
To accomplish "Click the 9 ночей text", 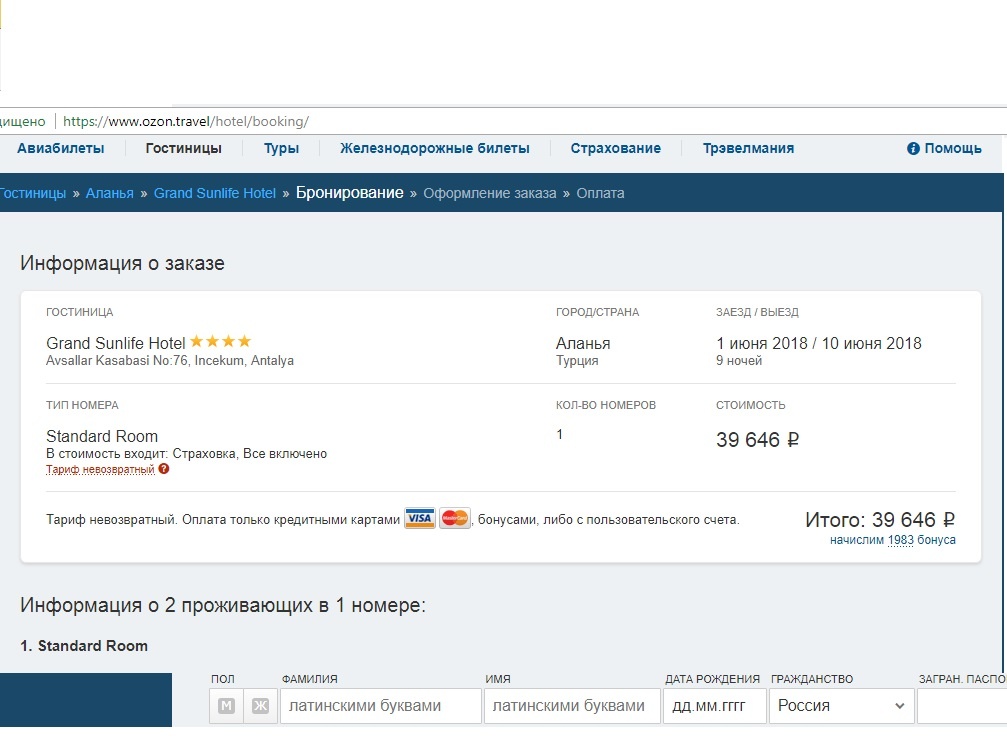I will click(739, 361).
